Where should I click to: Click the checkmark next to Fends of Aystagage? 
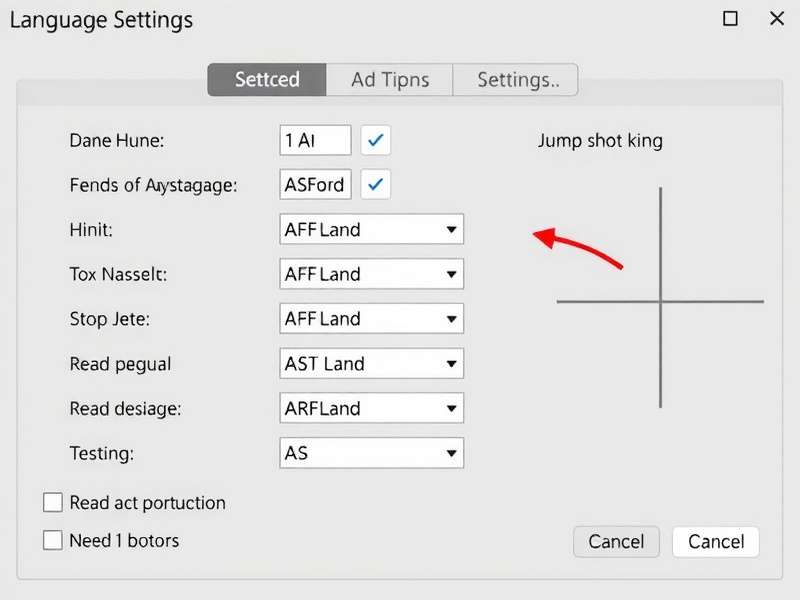click(x=375, y=185)
